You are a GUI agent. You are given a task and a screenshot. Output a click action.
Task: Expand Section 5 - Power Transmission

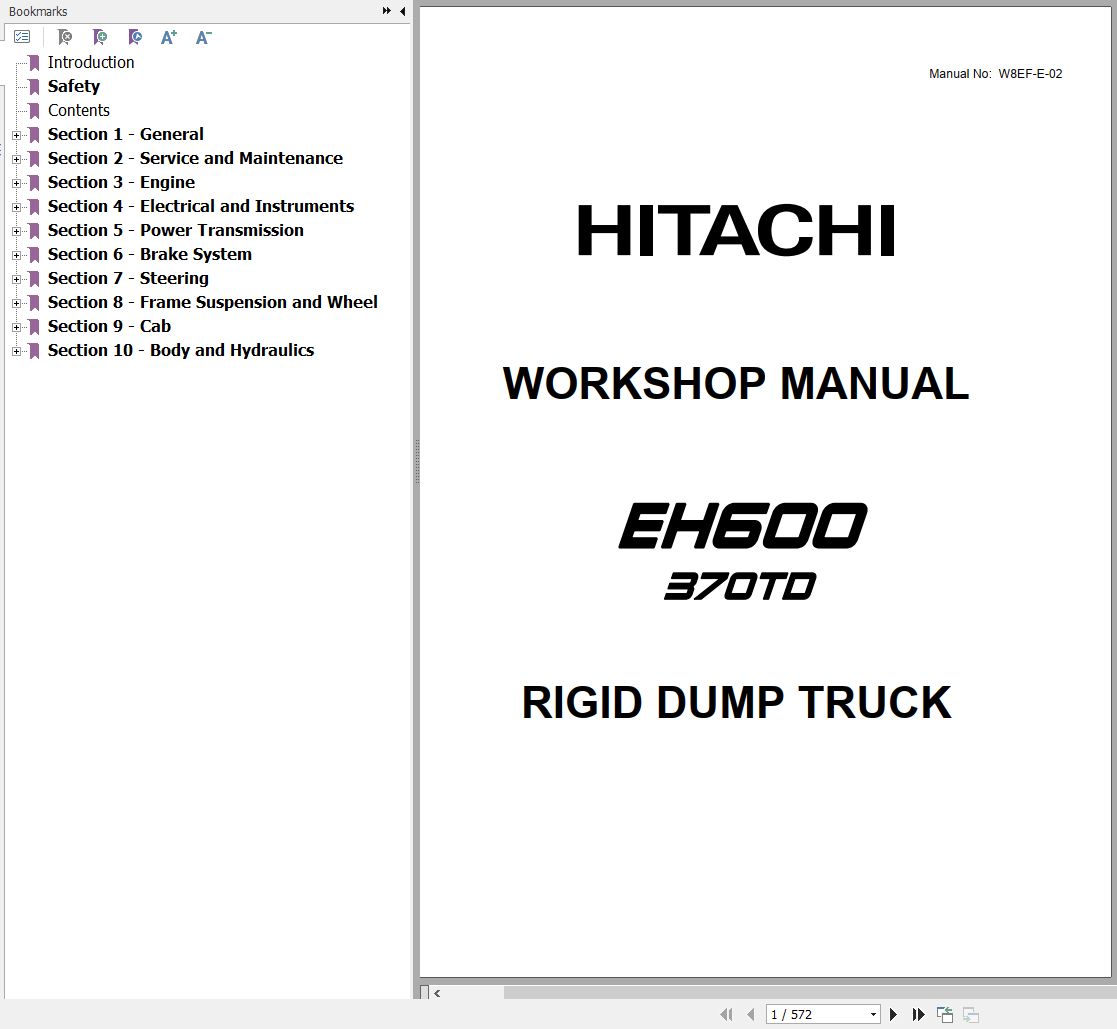click(x=16, y=231)
